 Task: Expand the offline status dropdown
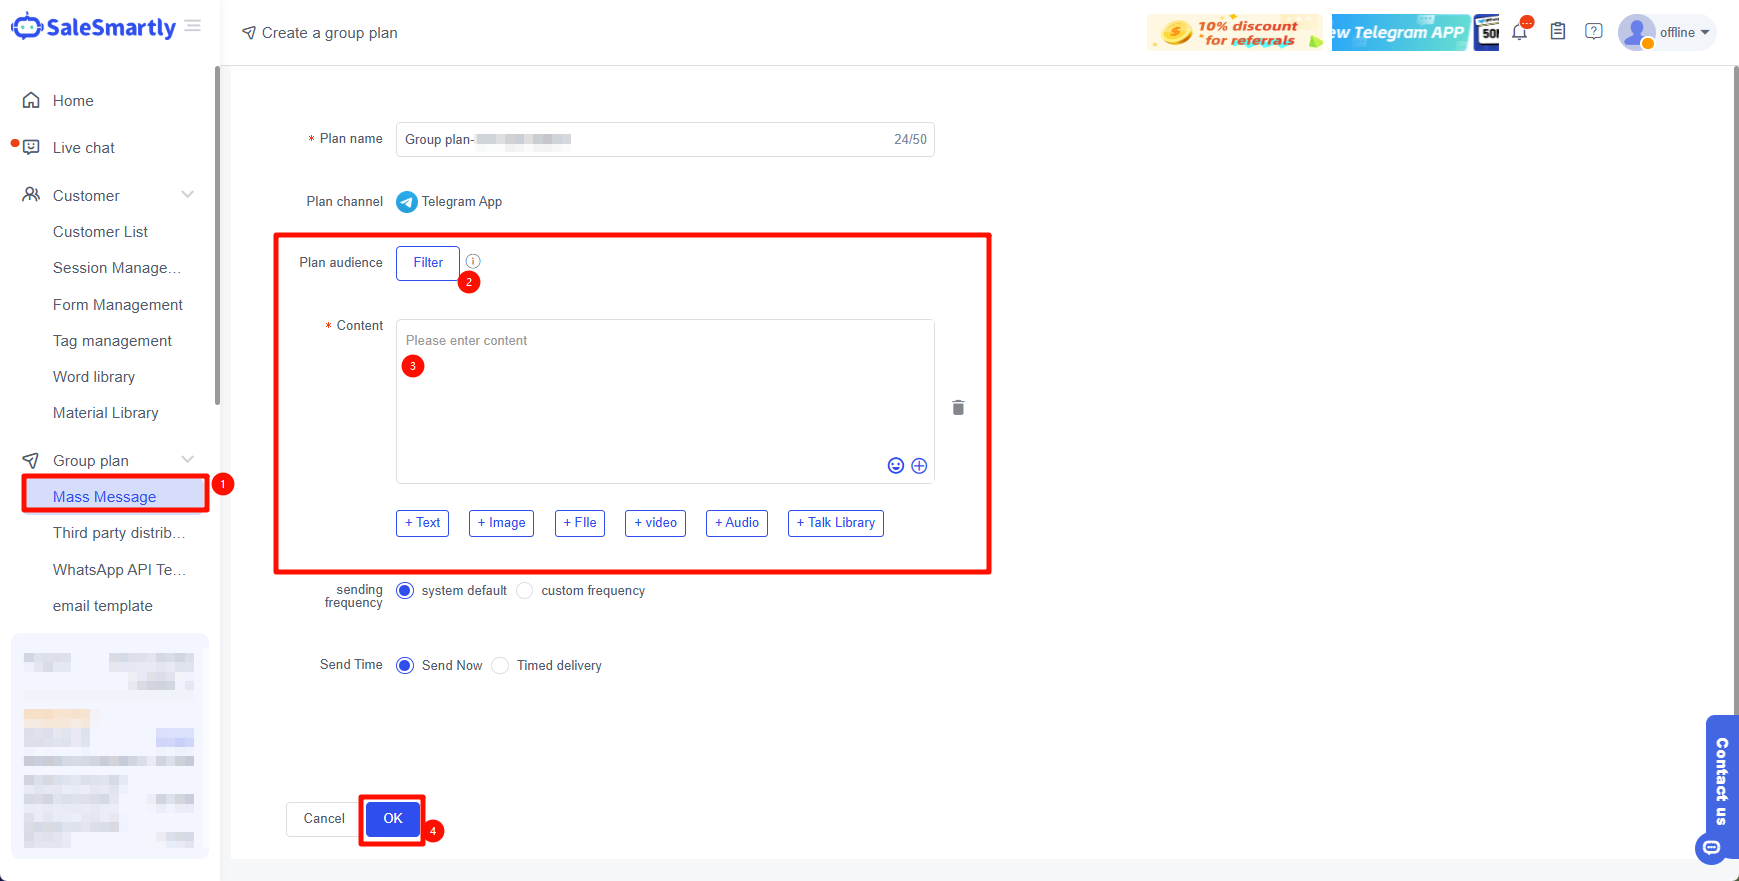1684,33
